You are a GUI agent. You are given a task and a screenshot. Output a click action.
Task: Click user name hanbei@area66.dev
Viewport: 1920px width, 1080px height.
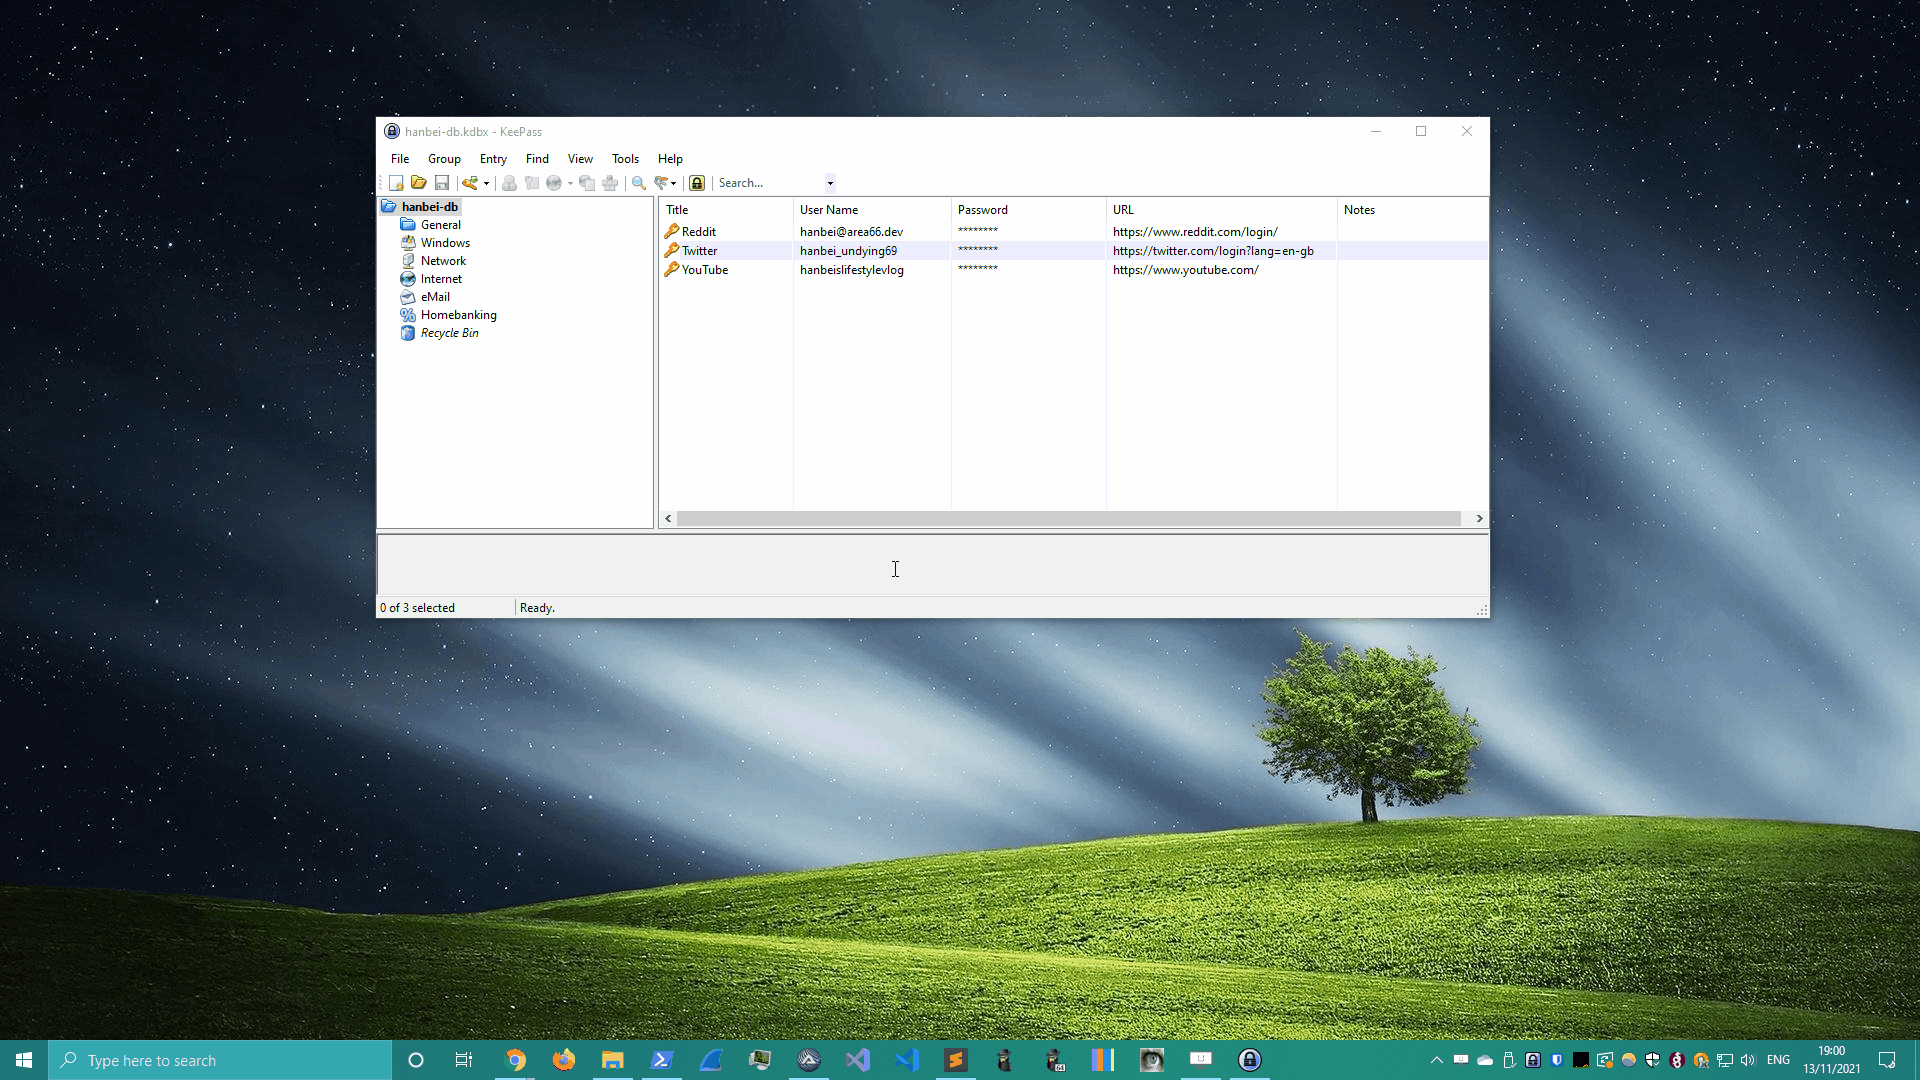tap(851, 232)
